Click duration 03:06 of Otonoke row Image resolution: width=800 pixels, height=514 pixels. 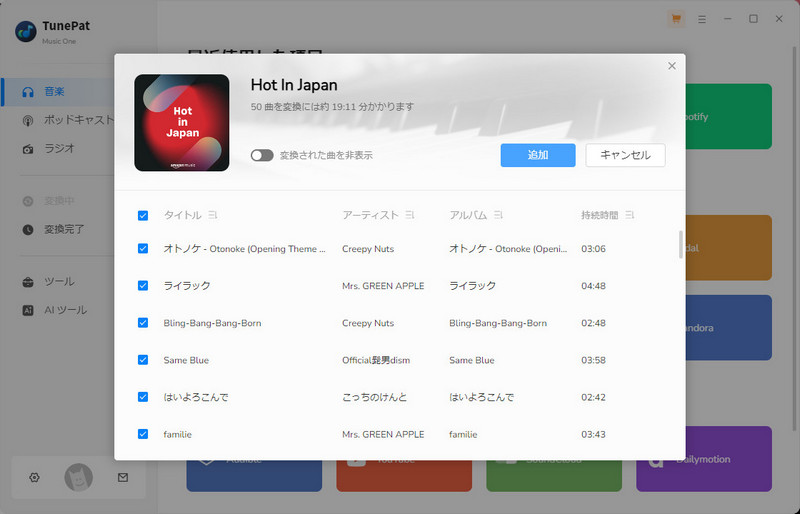coord(593,249)
